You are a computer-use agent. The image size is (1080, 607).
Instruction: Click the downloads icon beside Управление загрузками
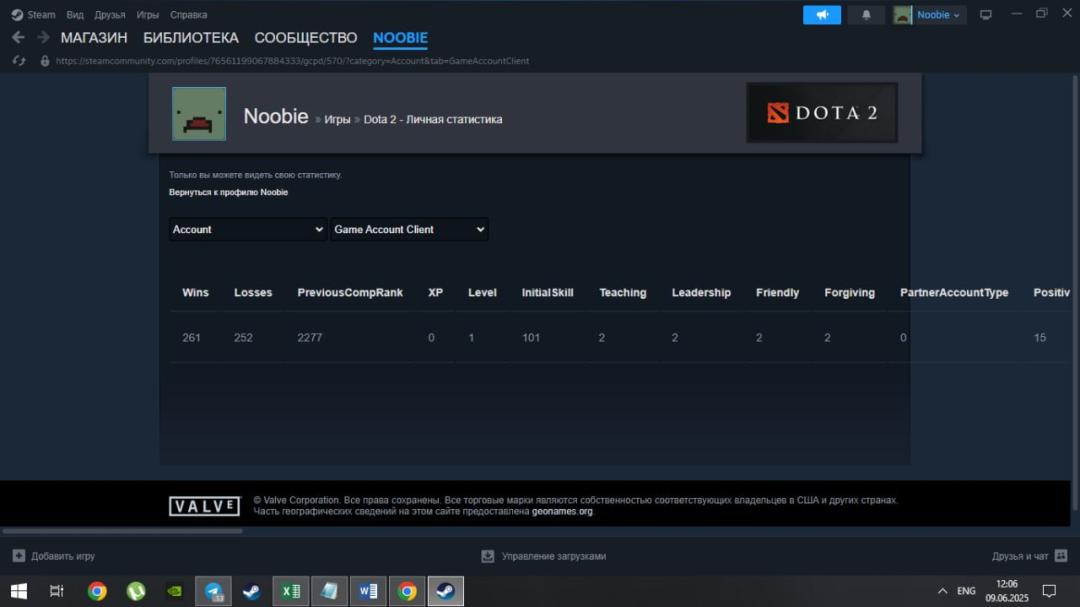coord(488,555)
